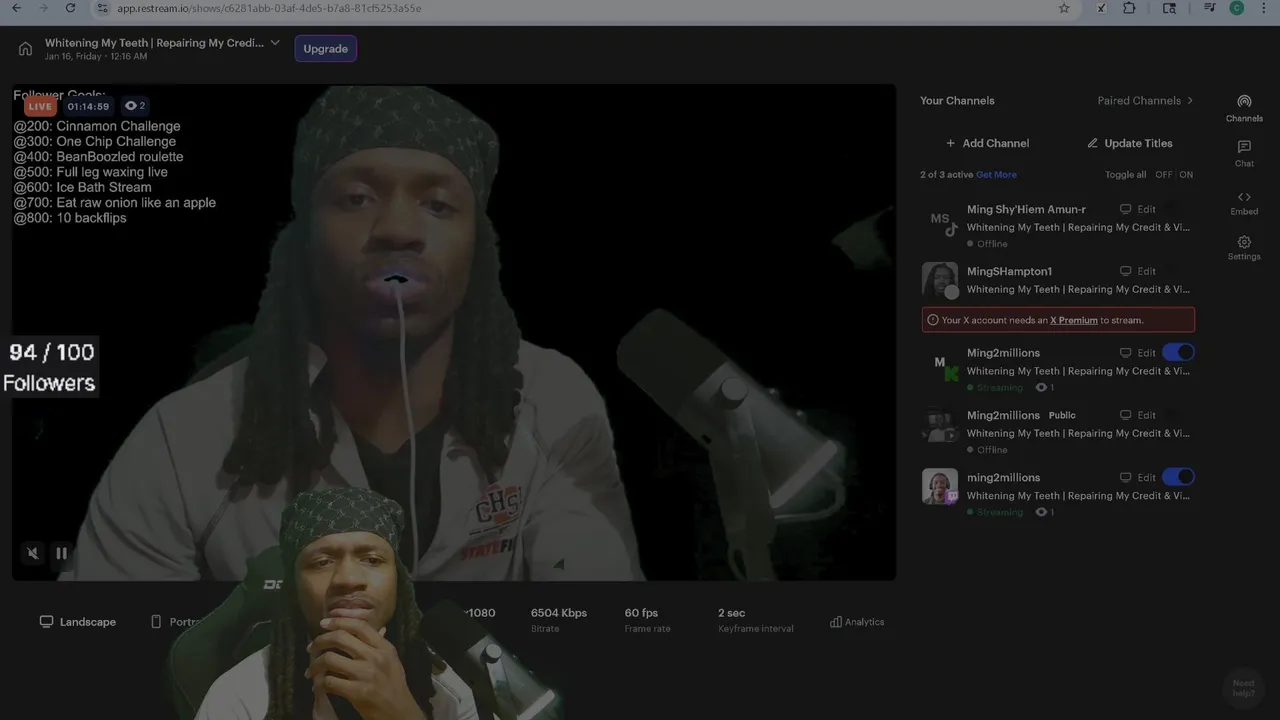The width and height of the screenshot is (1280, 720).
Task: Open the Need help chat bubble
Action: (1243, 689)
